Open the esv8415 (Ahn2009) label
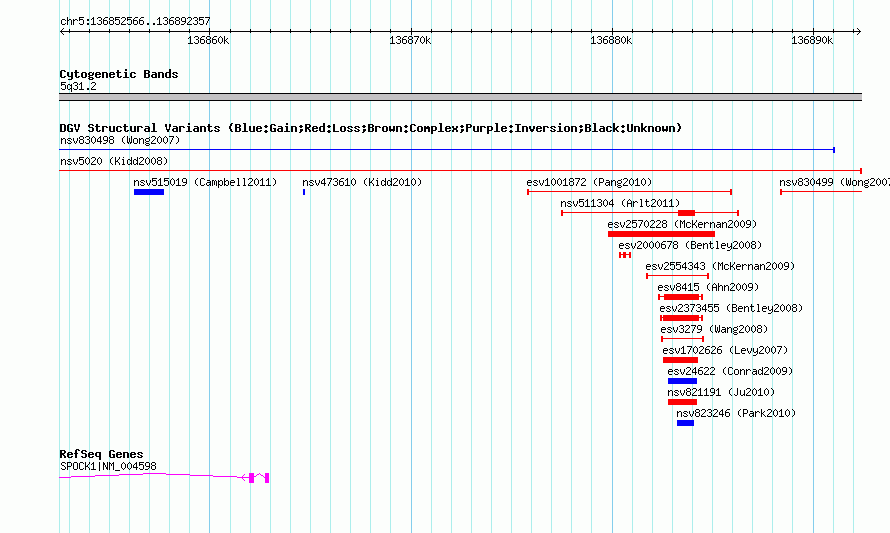890x533 pixels. pyautogui.click(x=708, y=287)
